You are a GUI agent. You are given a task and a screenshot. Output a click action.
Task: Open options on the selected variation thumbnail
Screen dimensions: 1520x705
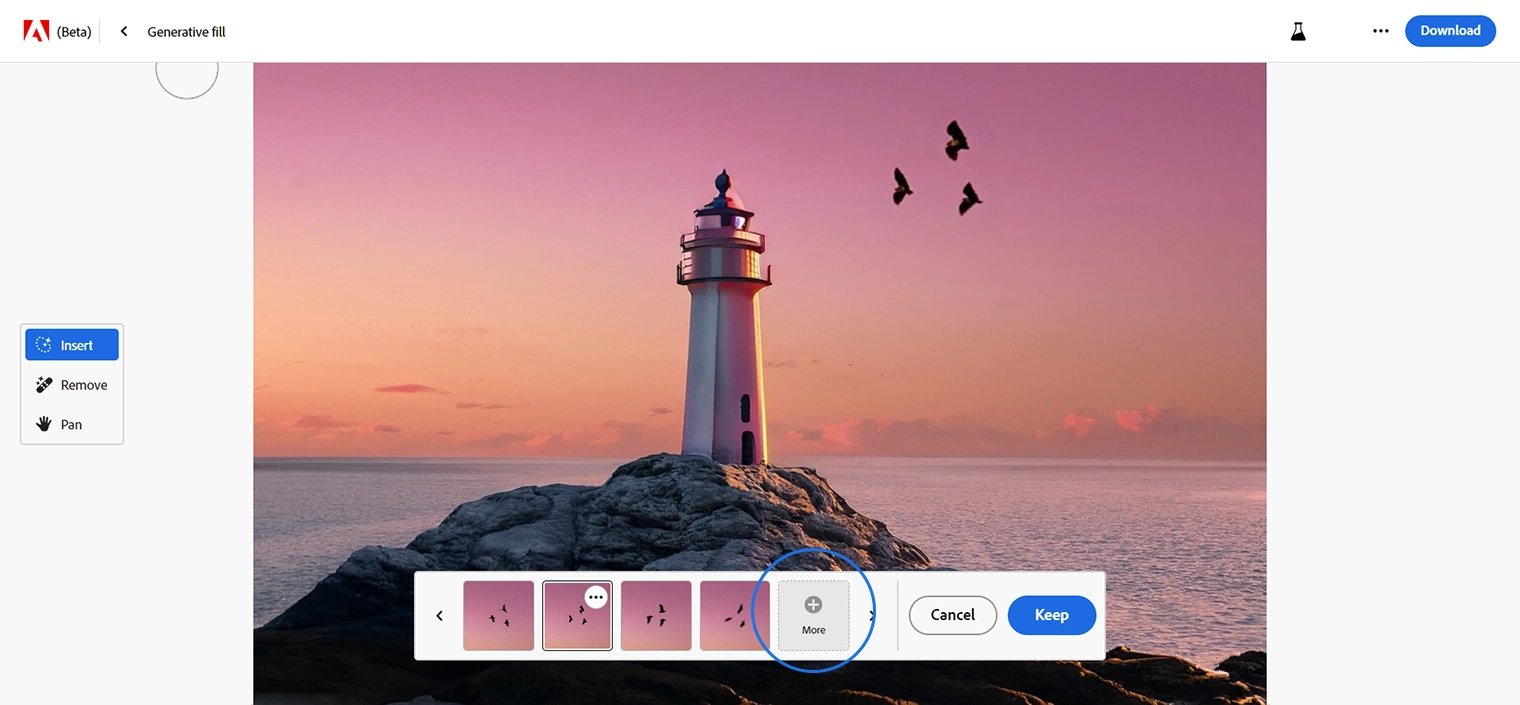click(596, 597)
